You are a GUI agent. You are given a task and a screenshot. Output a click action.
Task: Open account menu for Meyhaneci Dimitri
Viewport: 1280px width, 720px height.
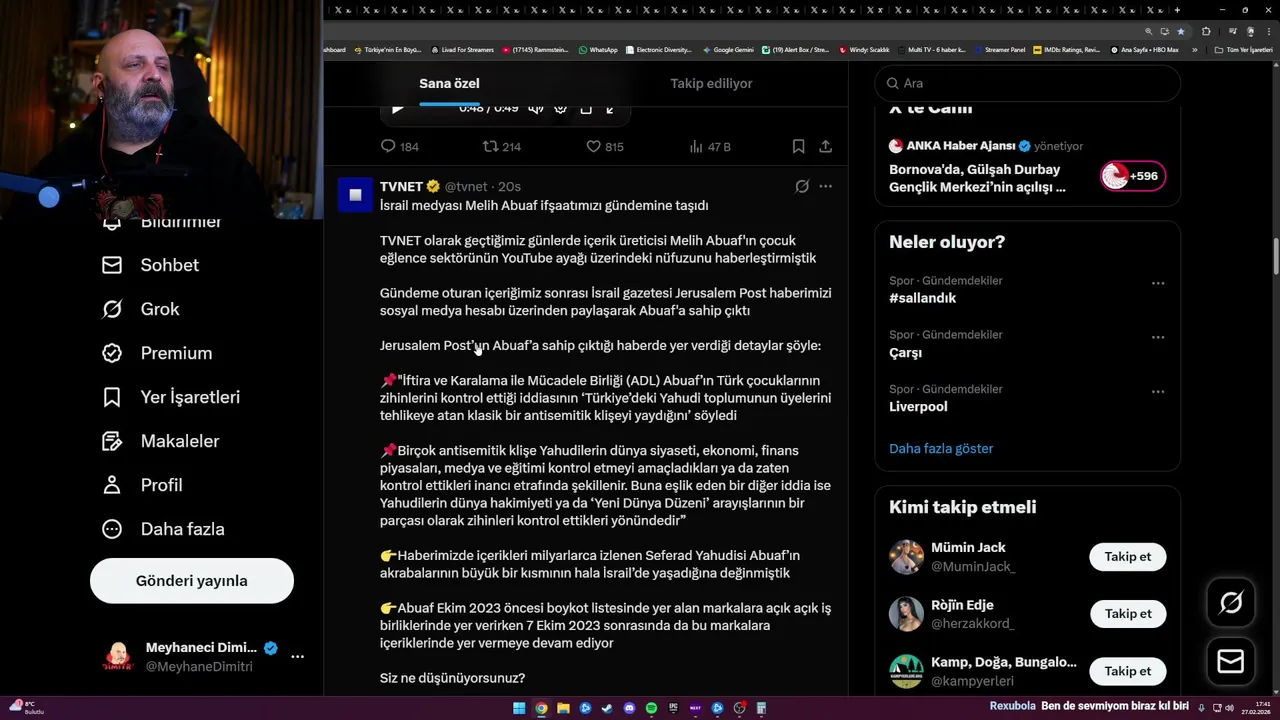(x=297, y=657)
